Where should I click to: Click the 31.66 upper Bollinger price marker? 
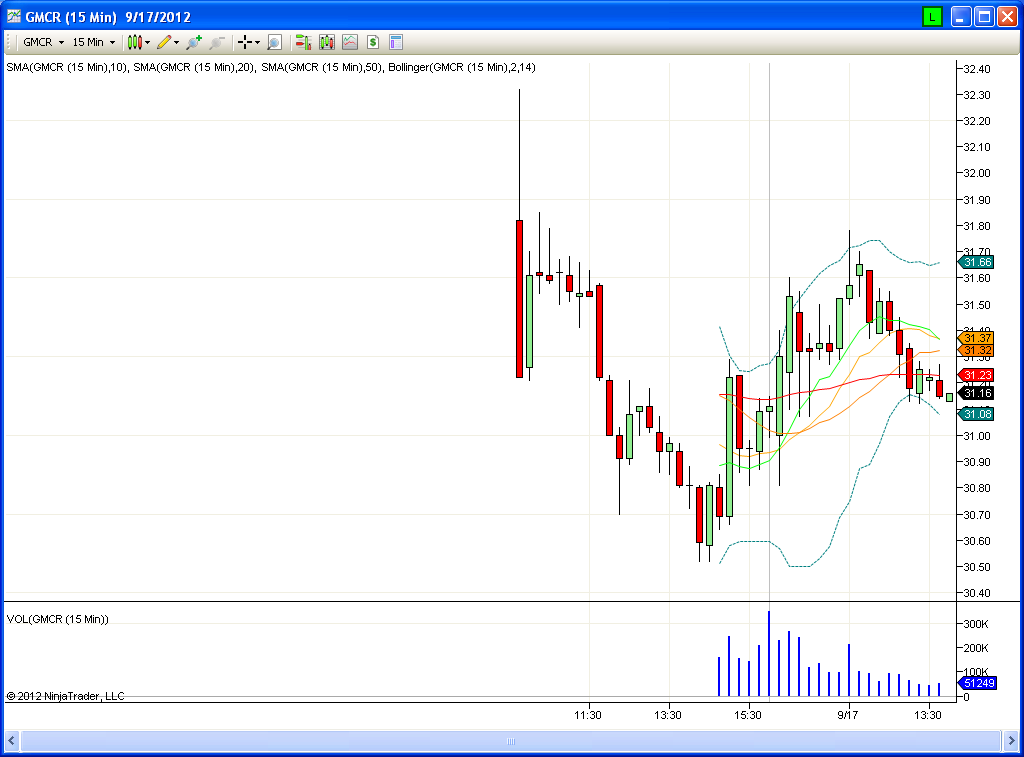click(x=976, y=262)
